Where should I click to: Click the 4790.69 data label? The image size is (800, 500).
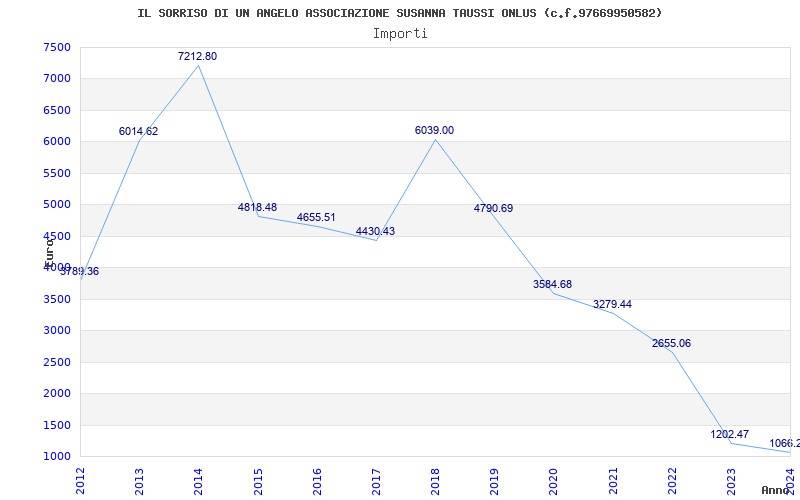coord(493,209)
